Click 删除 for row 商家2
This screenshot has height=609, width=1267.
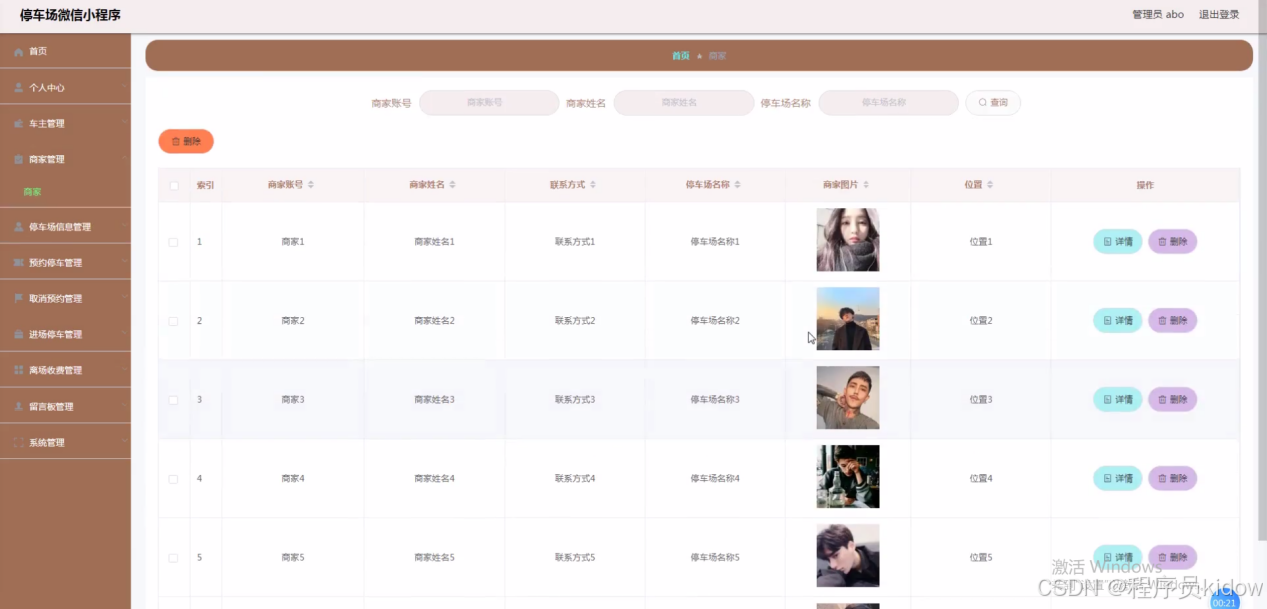pyautogui.click(x=1173, y=321)
